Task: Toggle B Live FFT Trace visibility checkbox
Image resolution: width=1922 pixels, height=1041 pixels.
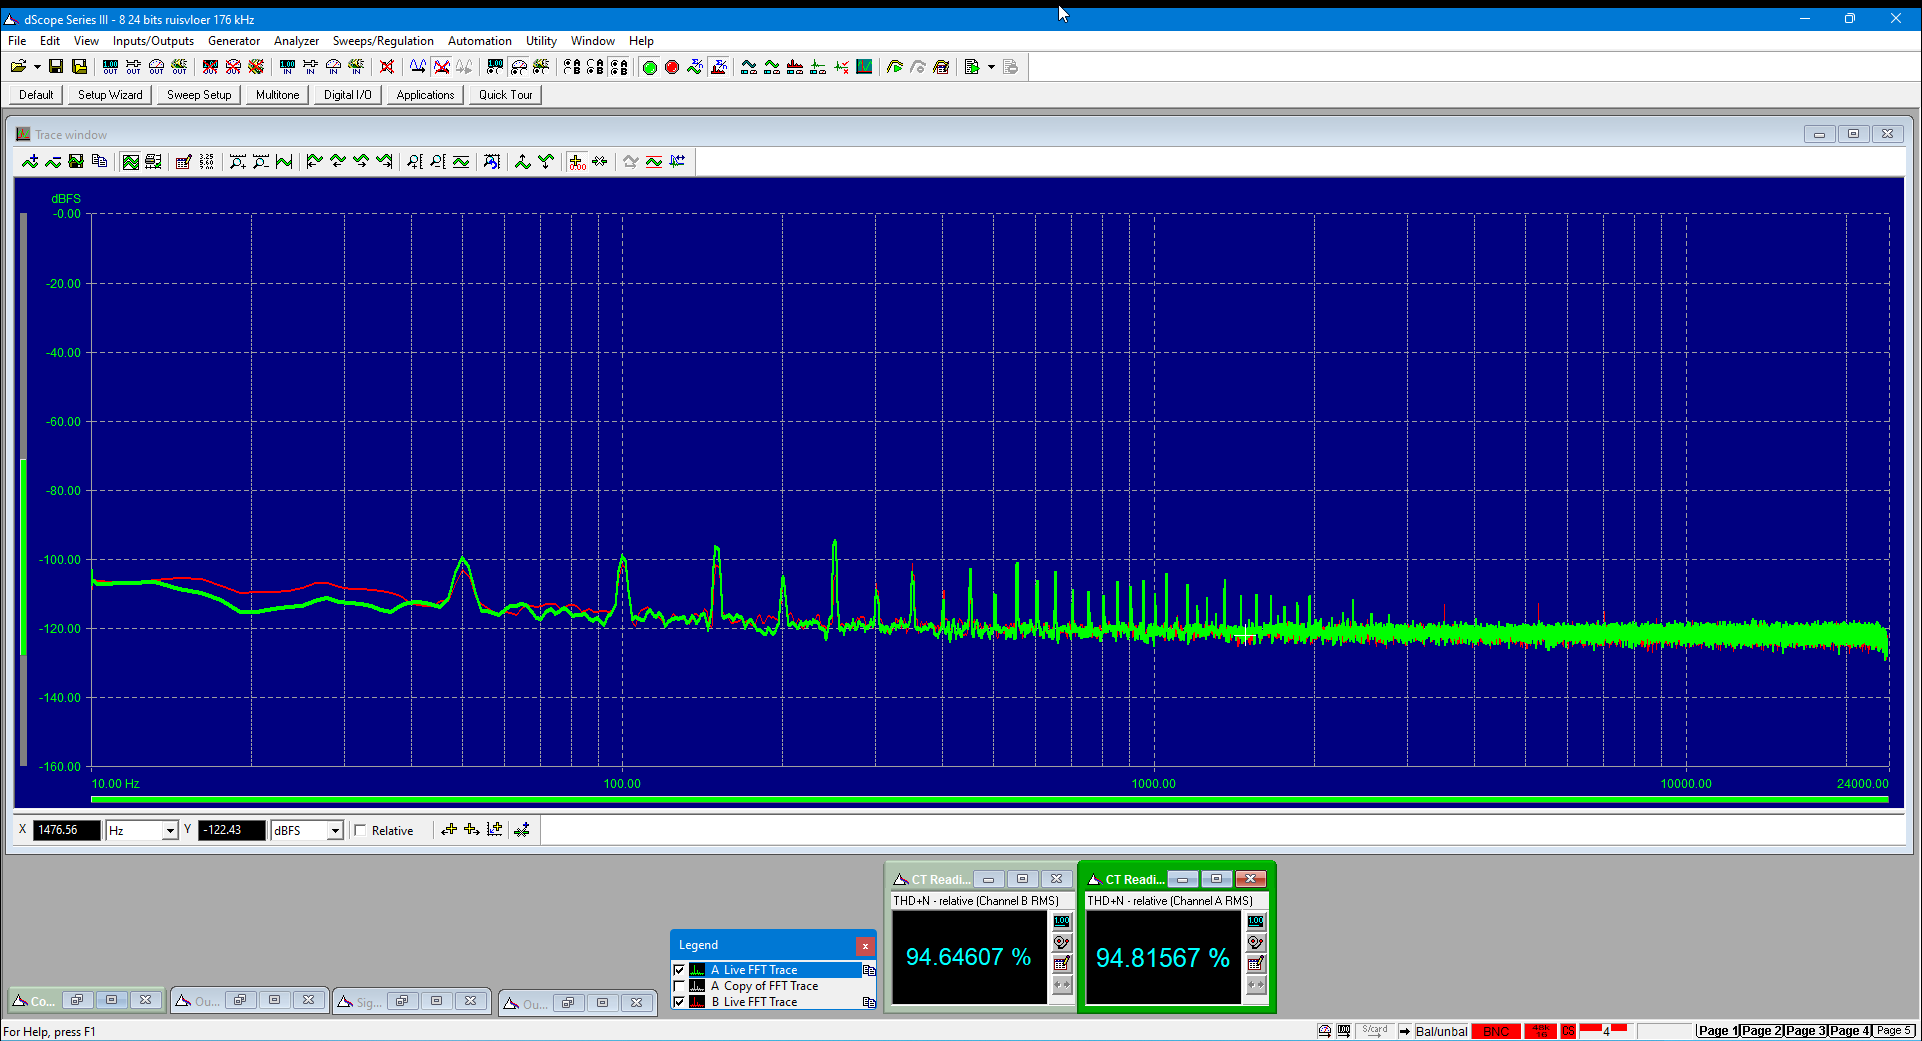Action: (x=680, y=1002)
